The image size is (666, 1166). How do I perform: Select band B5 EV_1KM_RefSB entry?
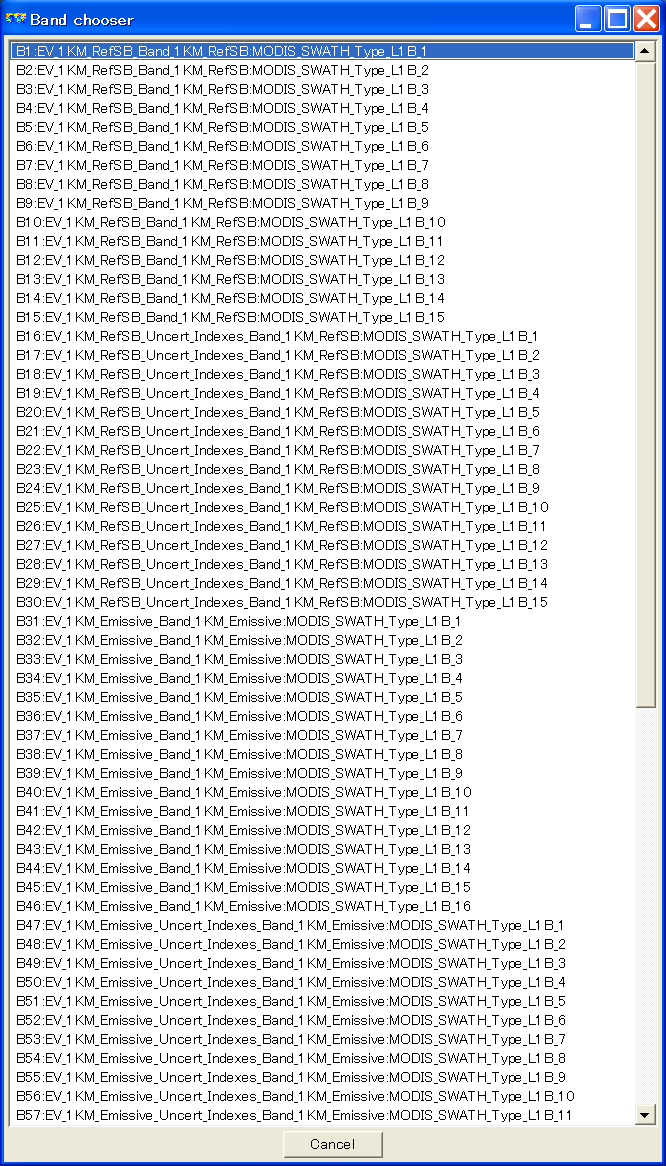coord(323,127)
